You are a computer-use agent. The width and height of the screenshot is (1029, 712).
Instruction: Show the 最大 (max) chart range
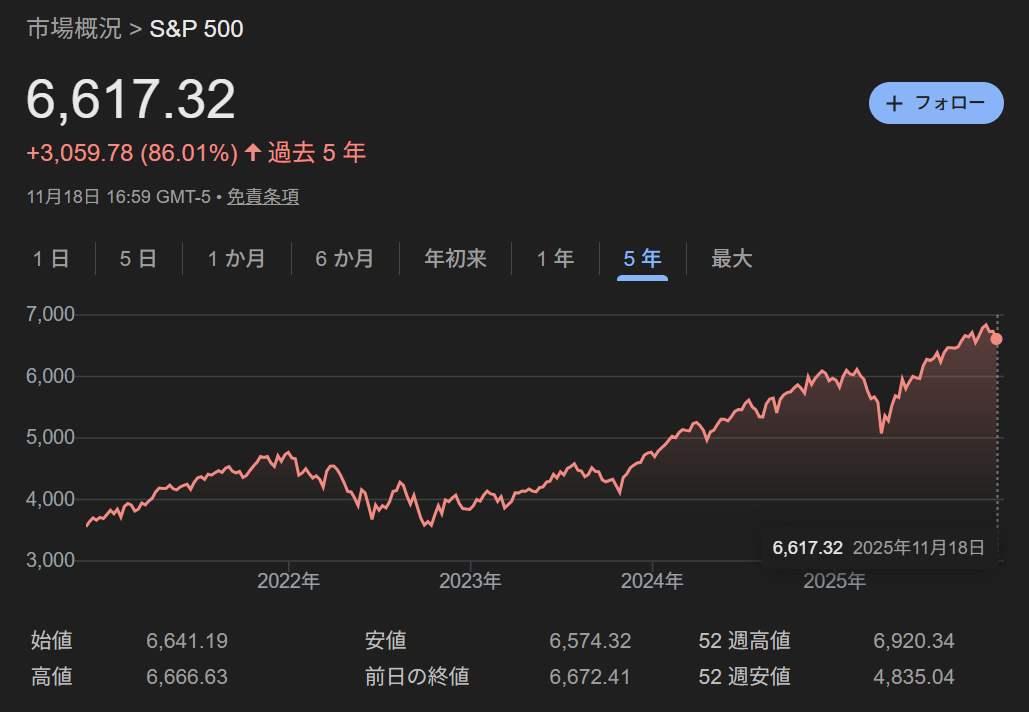coord(731,259)
